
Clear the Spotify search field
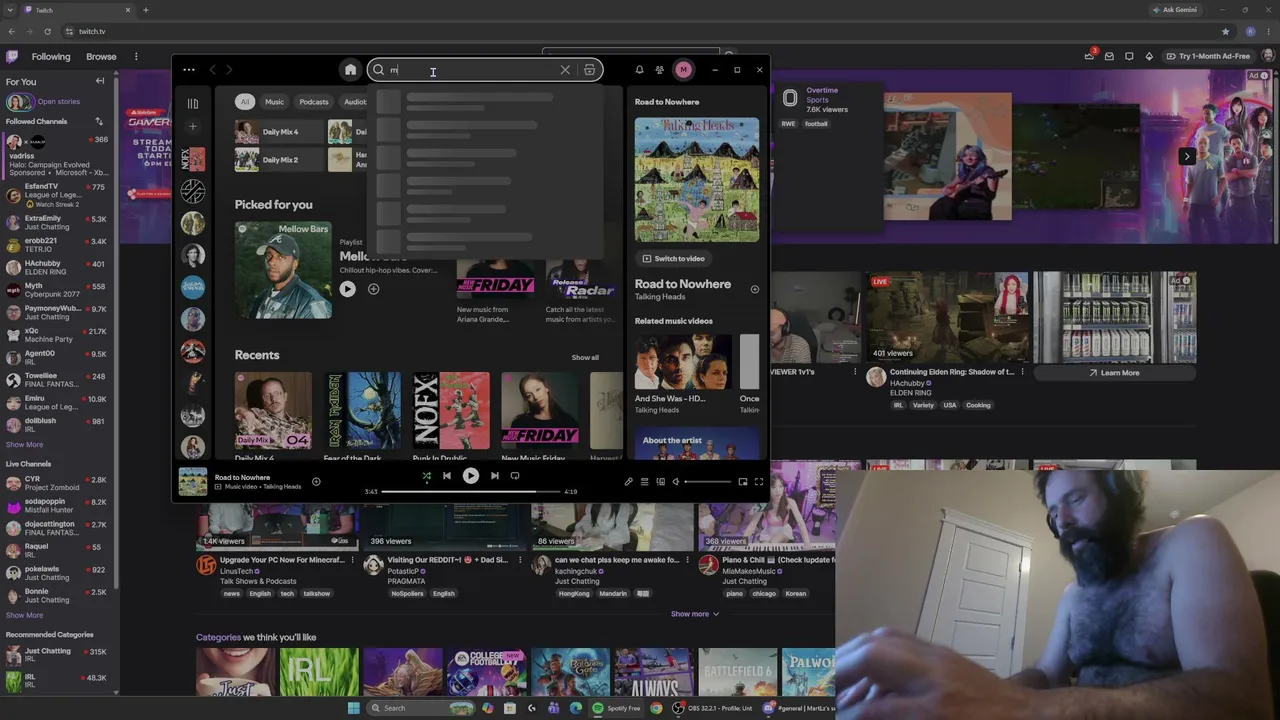pos(565,70)
